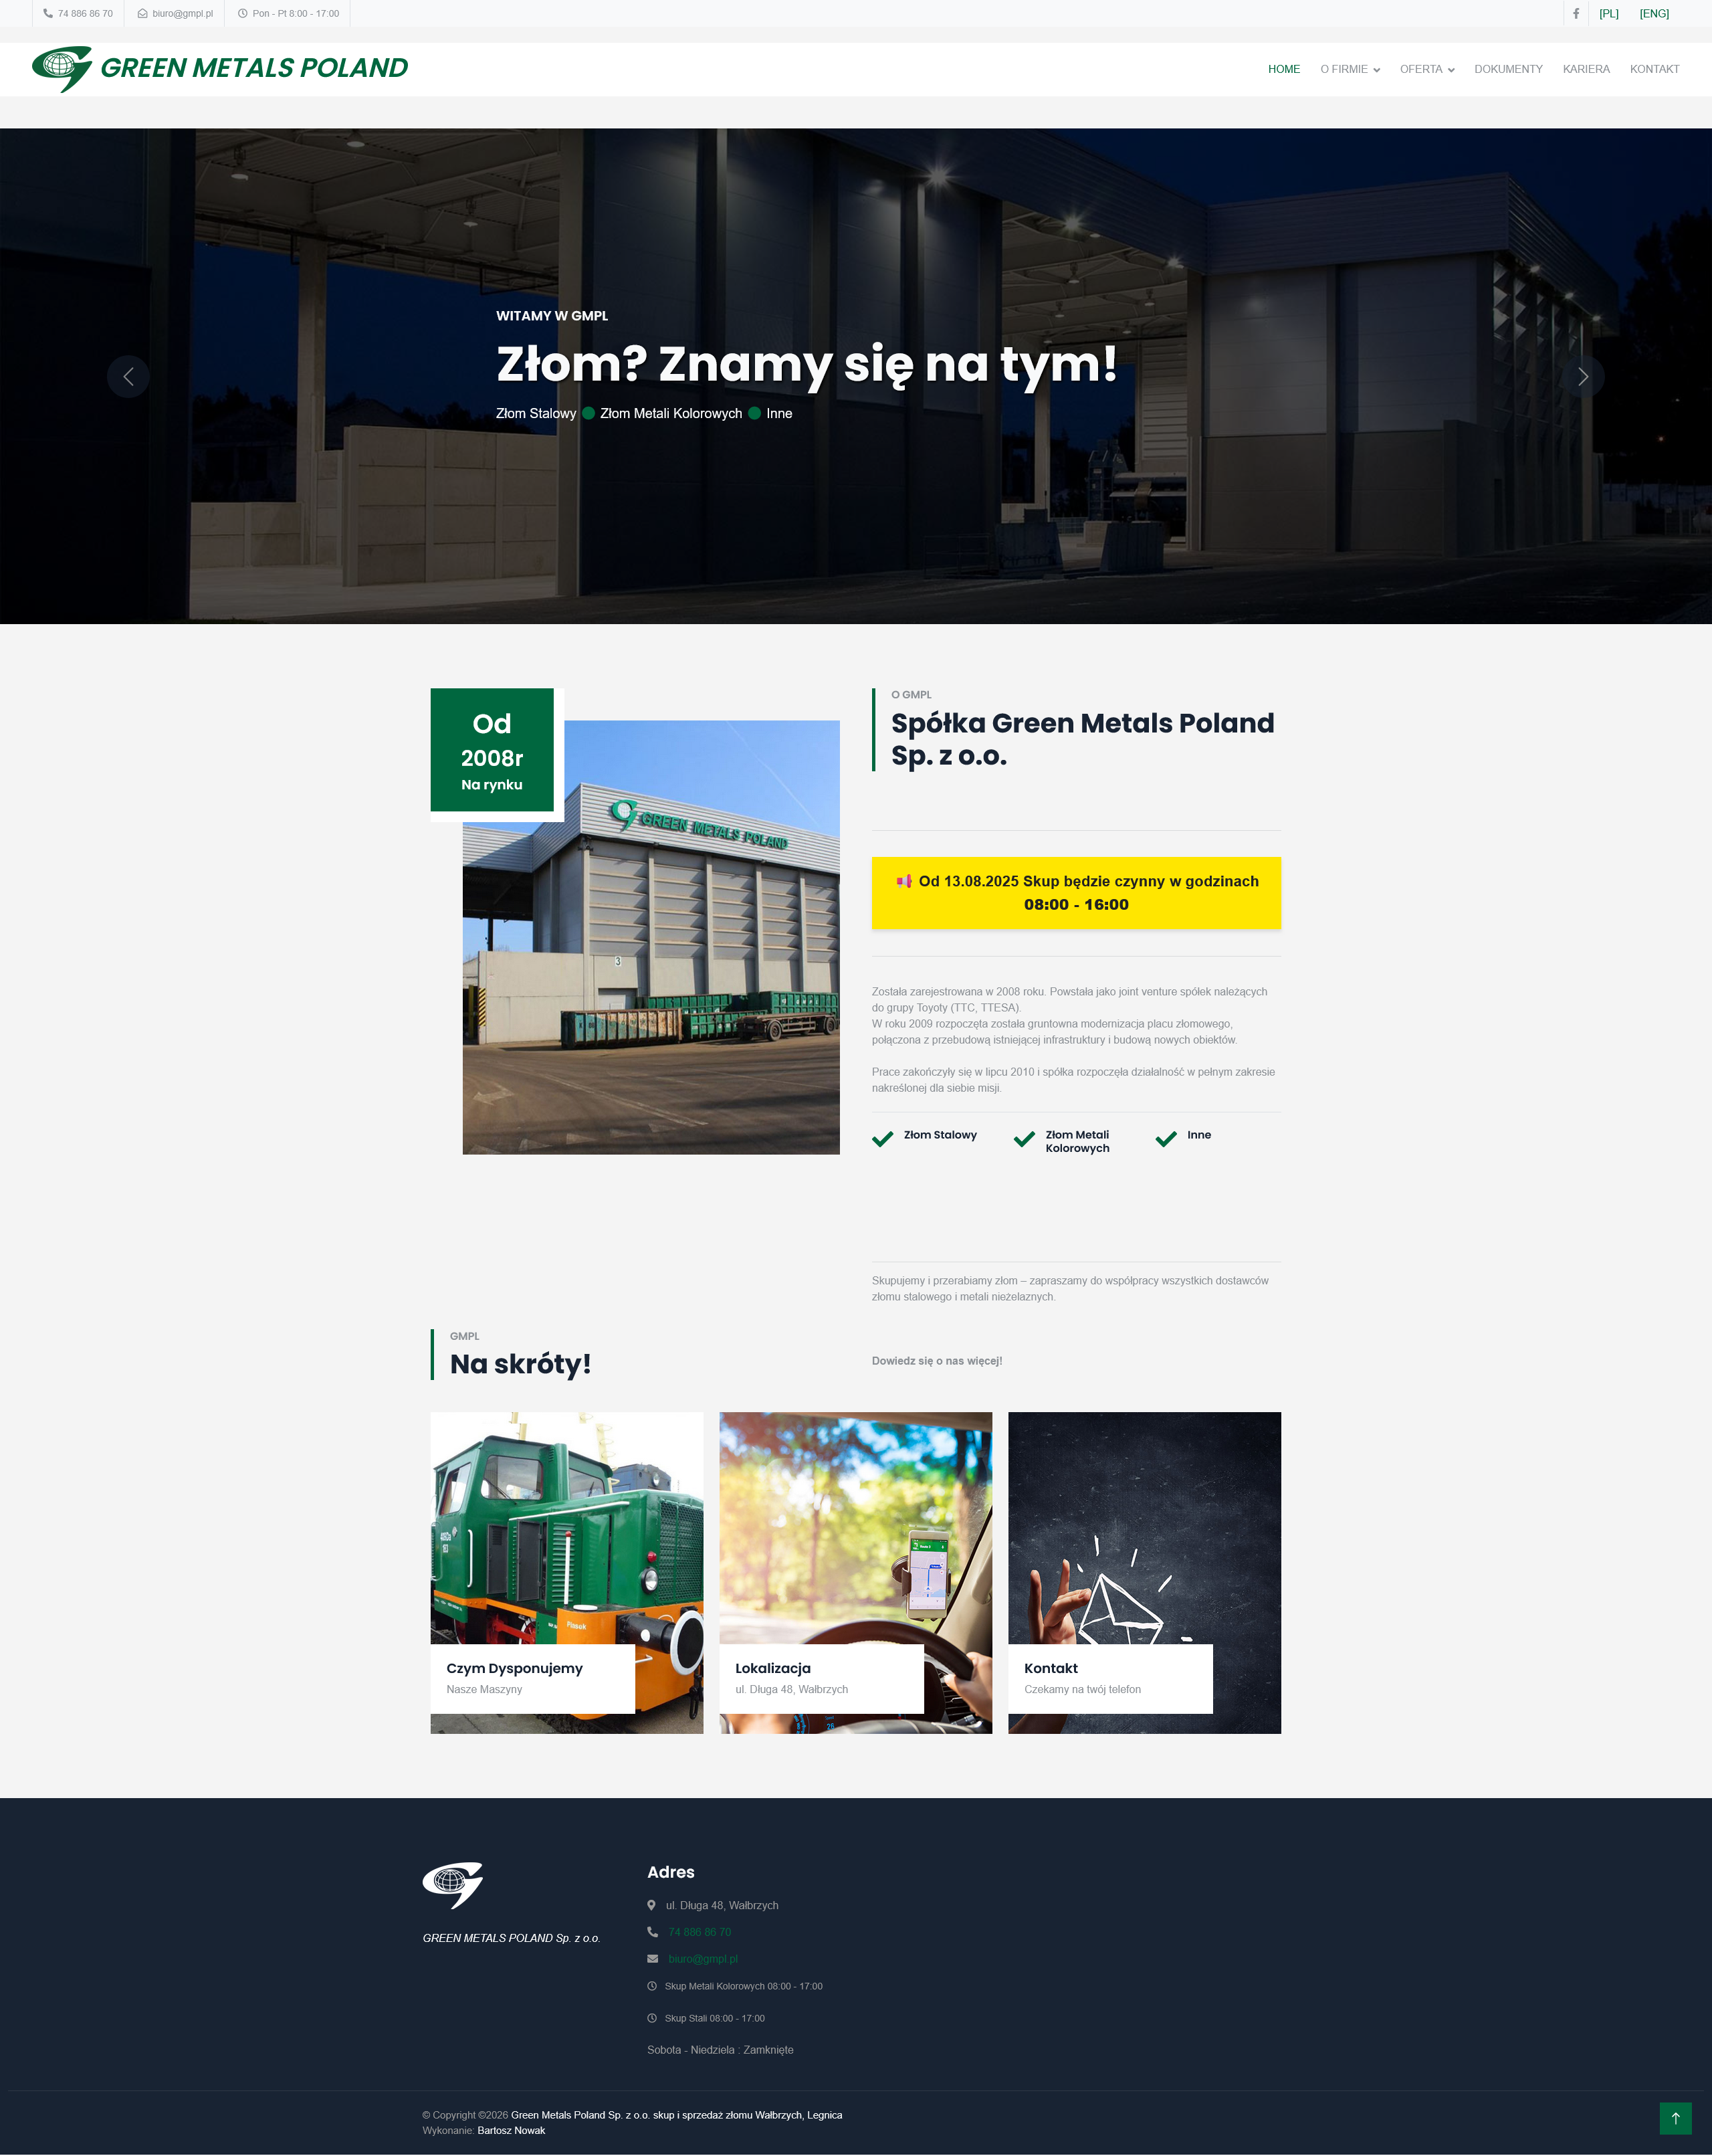This screenshot has width=1712, height=2156.
Task: Click clock icon beside Skup Metali Kolorowych
Action: (x=652, y=1986)
